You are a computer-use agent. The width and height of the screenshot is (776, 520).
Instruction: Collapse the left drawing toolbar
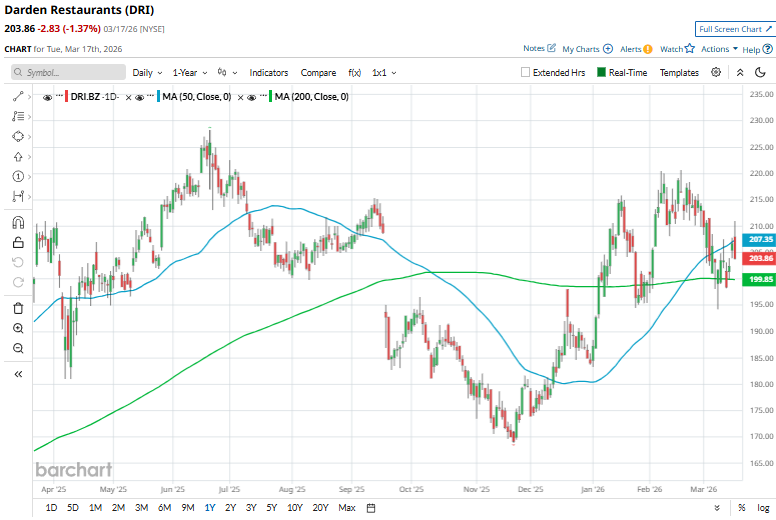18,373
